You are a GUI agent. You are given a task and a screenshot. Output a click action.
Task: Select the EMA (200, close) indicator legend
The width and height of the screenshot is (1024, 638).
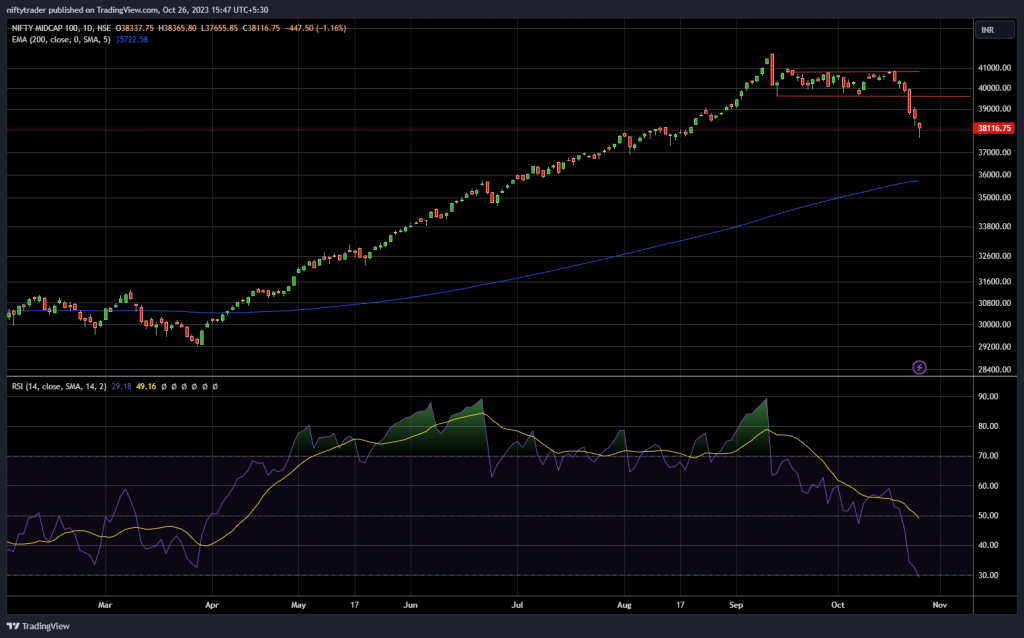tap(61, 40)
